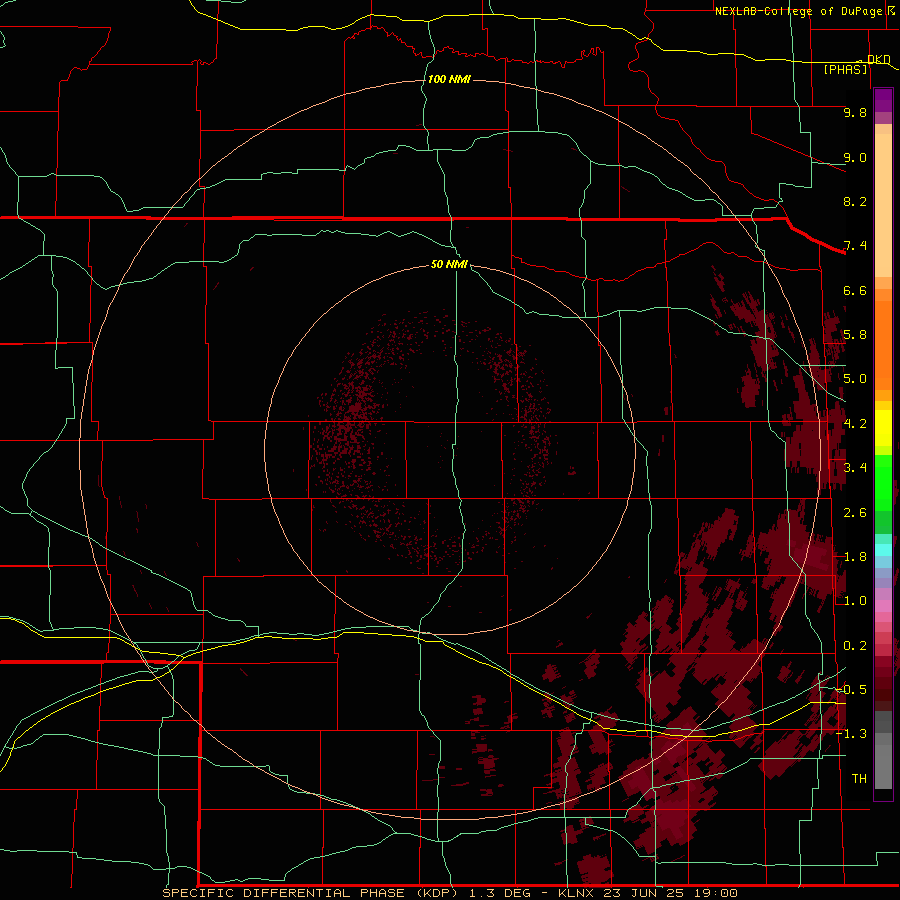
Task: Click the 4.2 legend value
Action: pos(855,424)
